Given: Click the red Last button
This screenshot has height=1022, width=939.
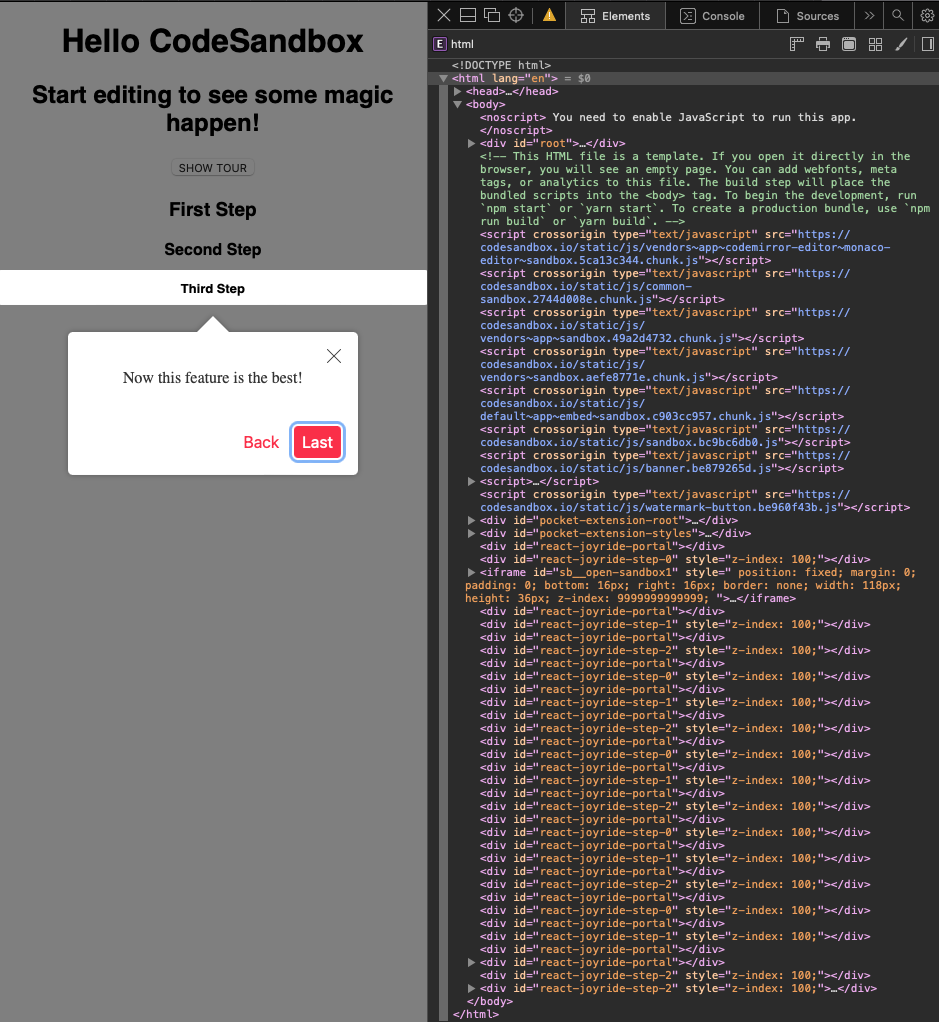Looking at the screenshot, I should tap(317, 443).
